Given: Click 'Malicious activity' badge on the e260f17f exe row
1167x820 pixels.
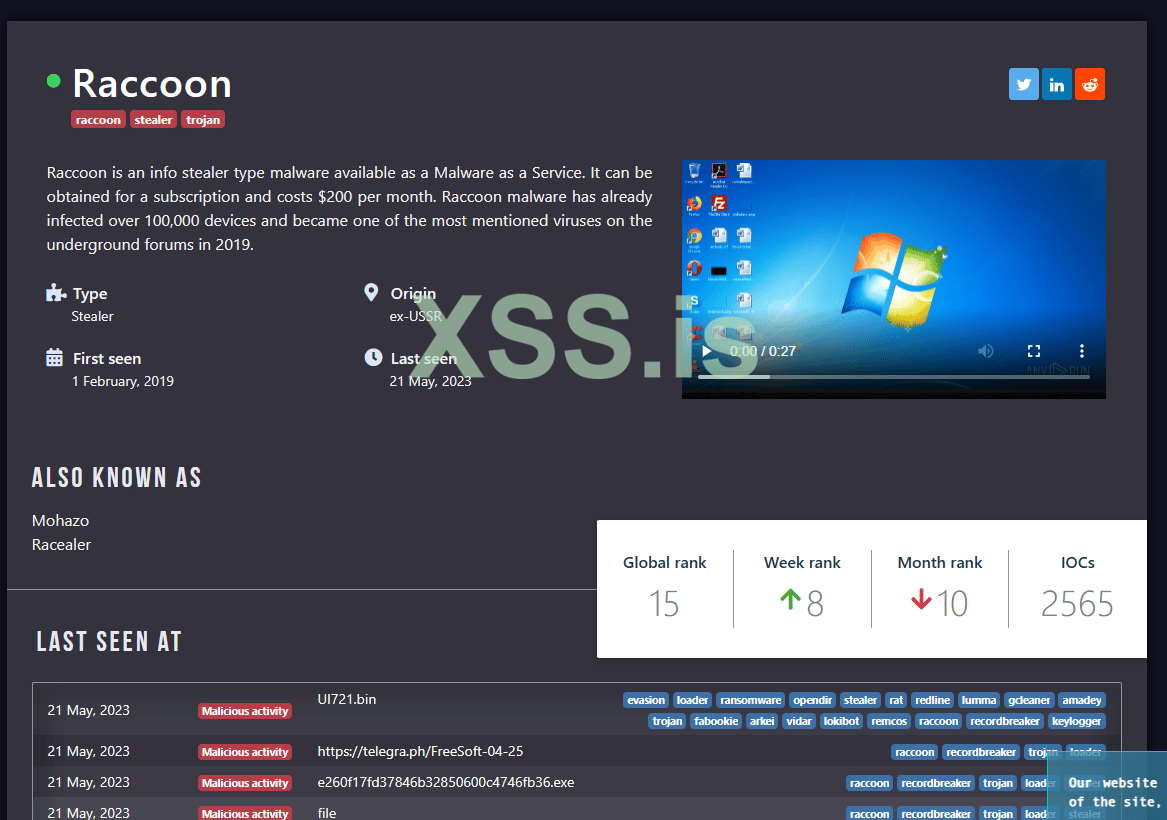Looking at the screenshot, I should point(245,784).
